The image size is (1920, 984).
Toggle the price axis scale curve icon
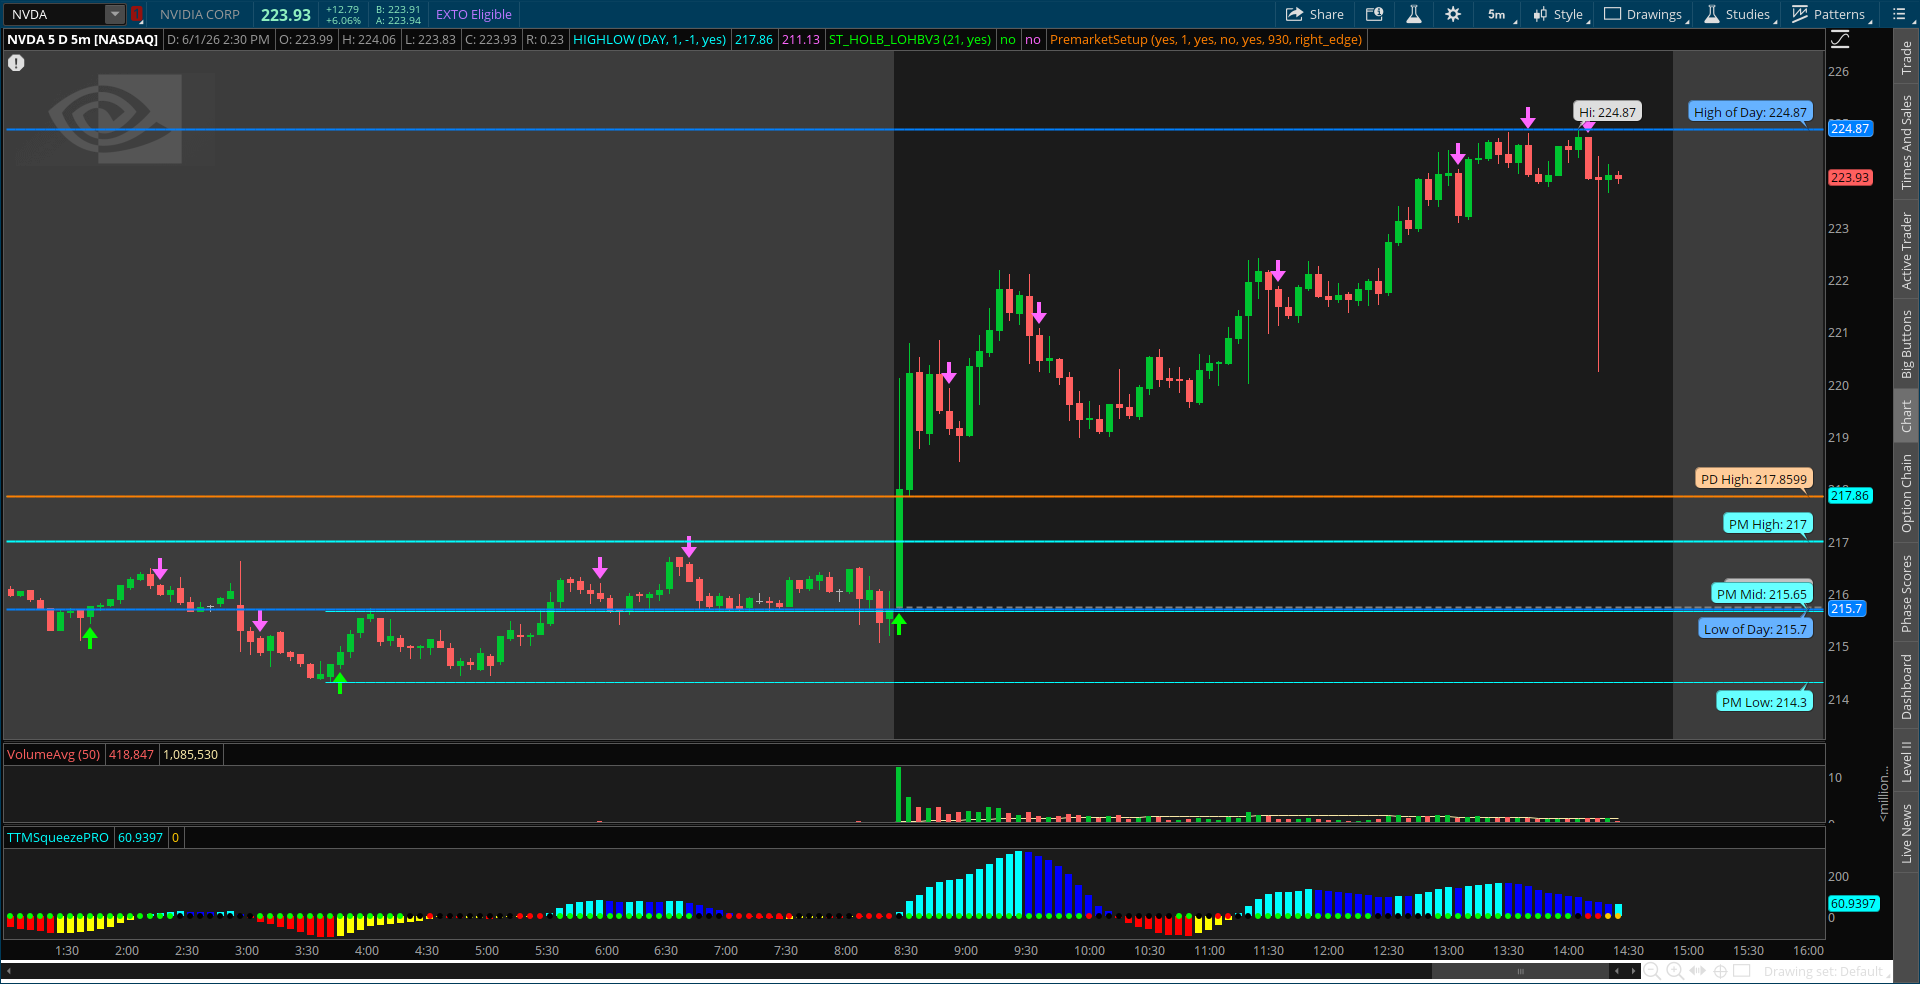(1840, 40)
